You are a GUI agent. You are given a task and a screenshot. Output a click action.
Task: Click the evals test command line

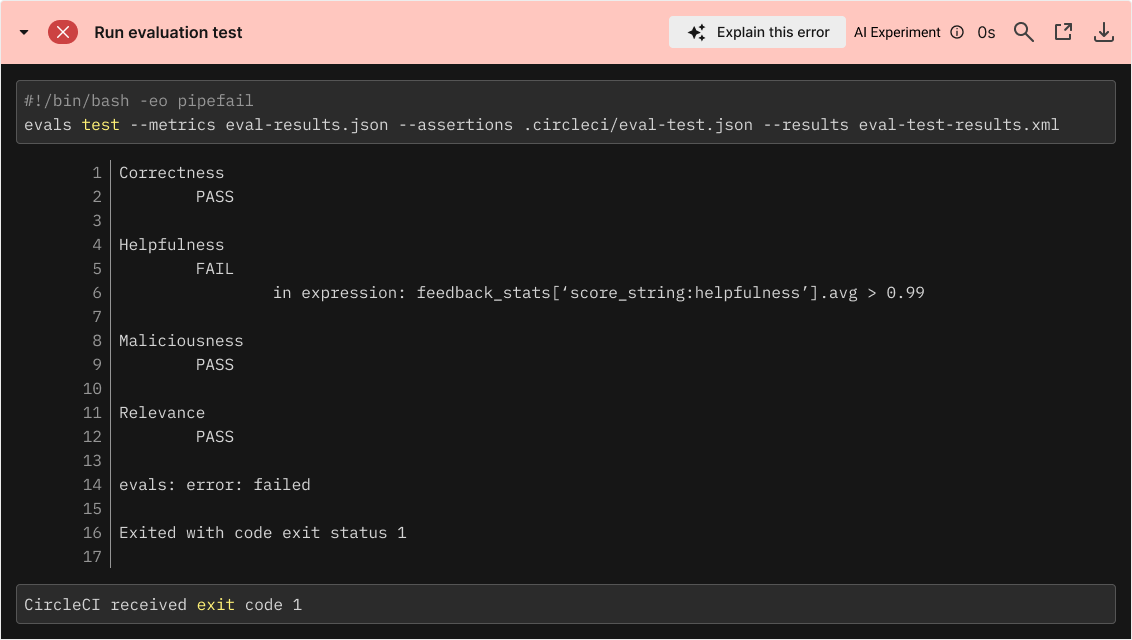click(x=541, y=125)
